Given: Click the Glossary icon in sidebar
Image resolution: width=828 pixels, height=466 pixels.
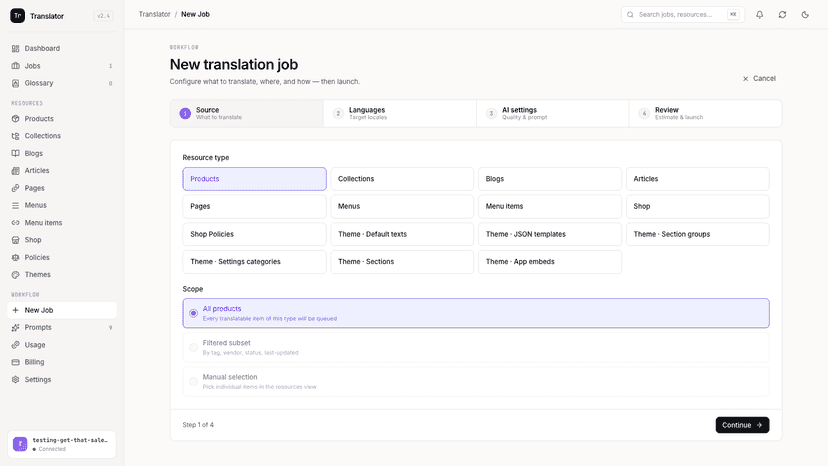Looking at the screenshot, I should point(15,83).
